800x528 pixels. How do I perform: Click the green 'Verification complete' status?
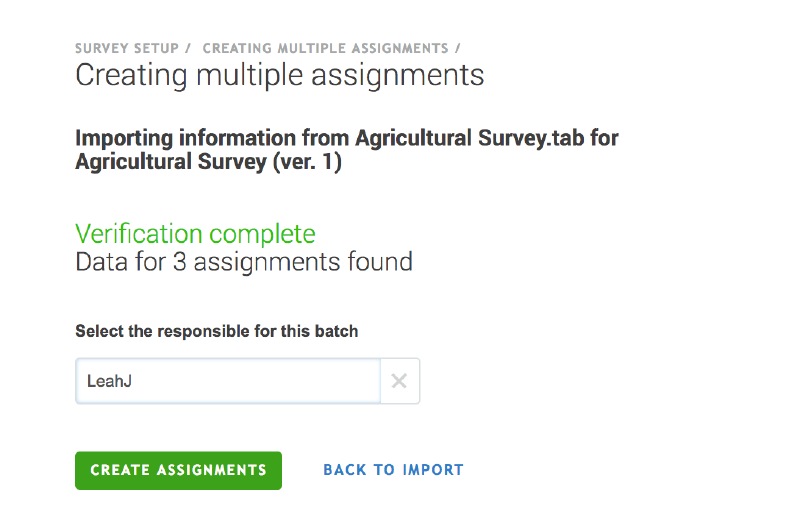[195, 234]
